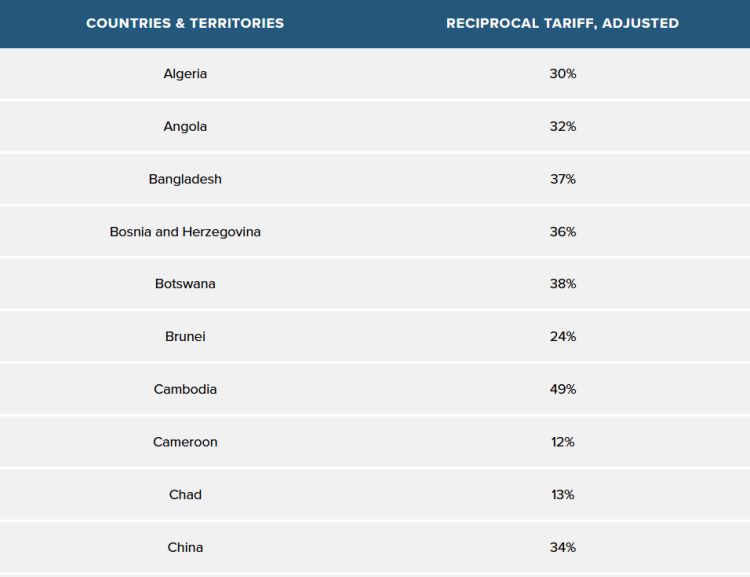The height and width of the screenshot is (577, 750).
Task: Select the Algeria country cell
Action: (185, 74)
